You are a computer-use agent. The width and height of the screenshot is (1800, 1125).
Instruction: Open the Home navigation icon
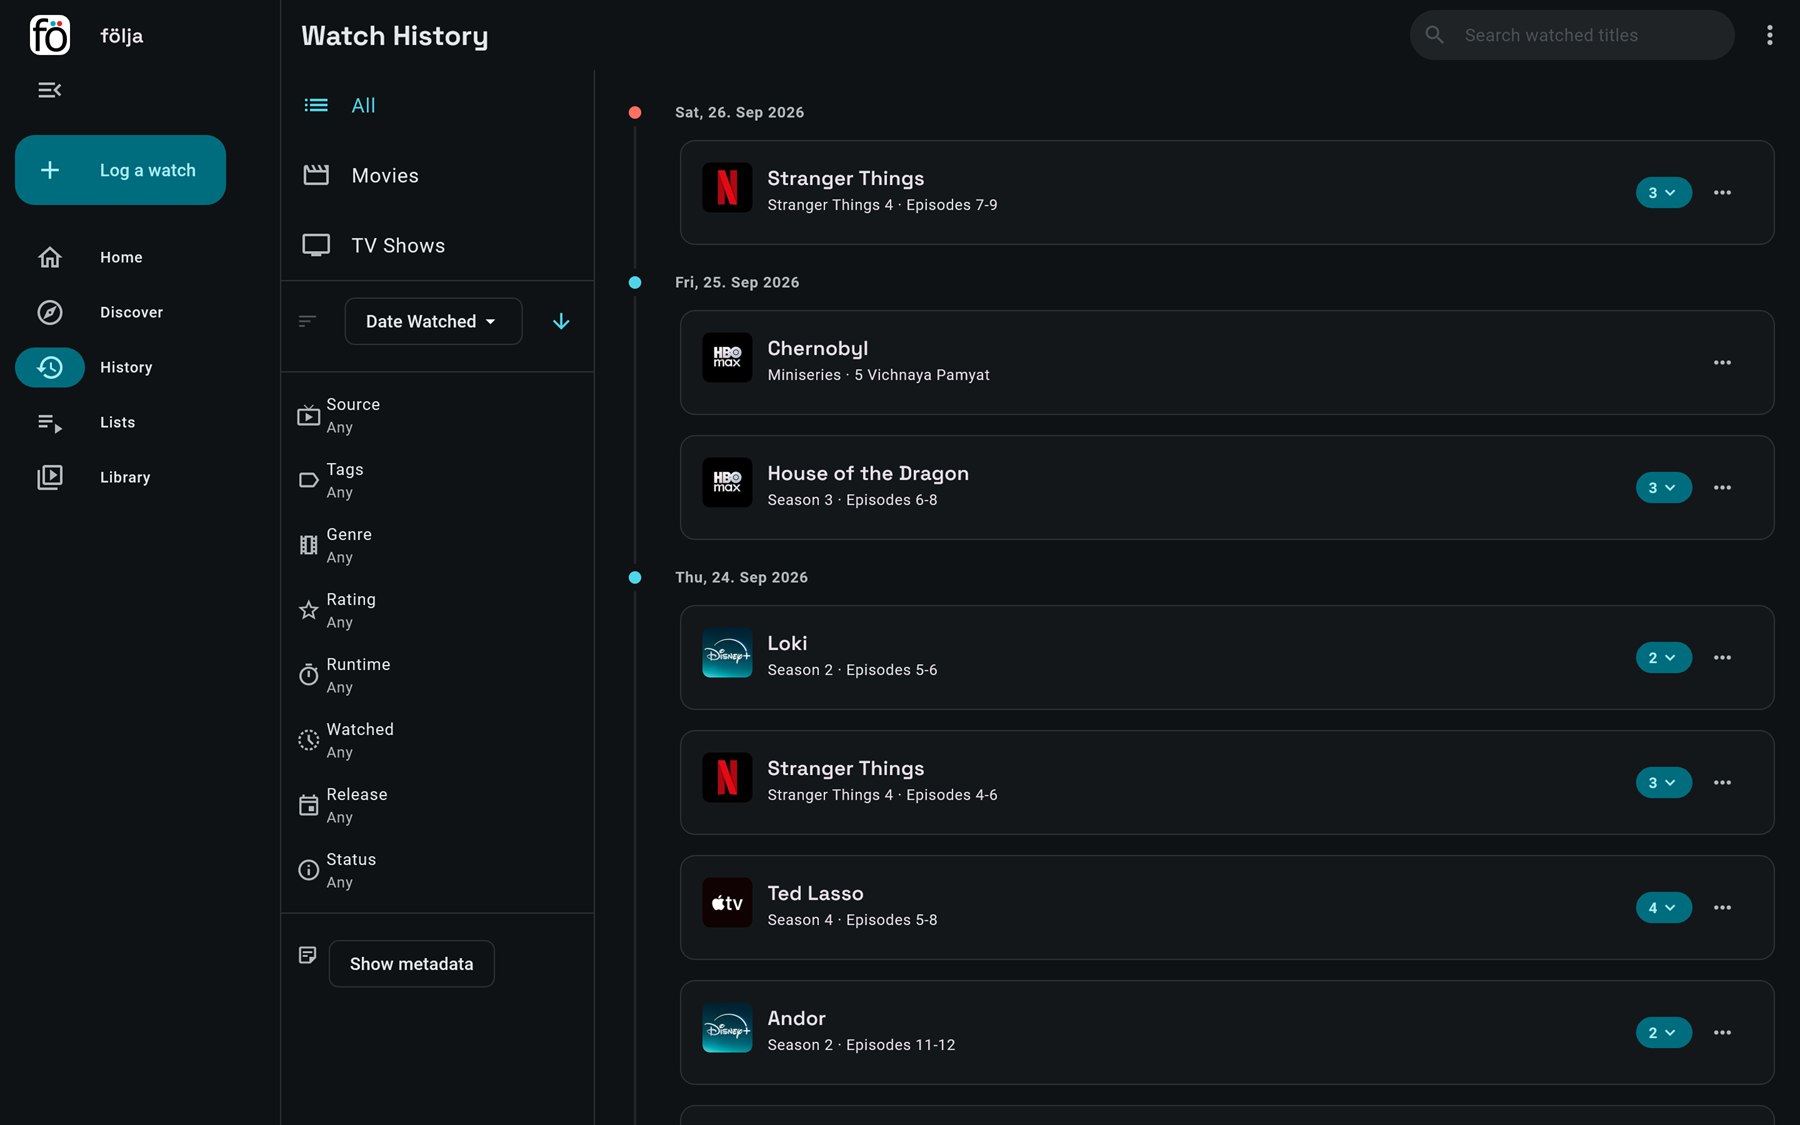click(x=50, y=257)
